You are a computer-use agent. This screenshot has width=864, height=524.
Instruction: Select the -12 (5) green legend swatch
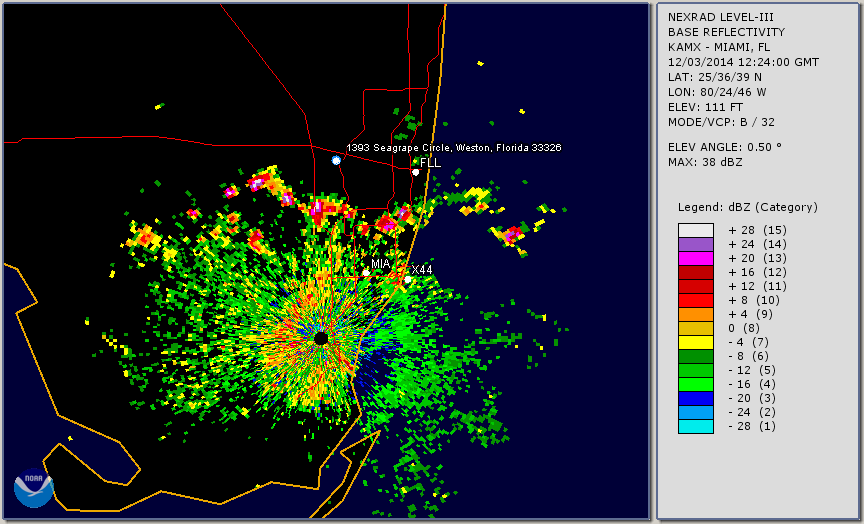[695, 370]
